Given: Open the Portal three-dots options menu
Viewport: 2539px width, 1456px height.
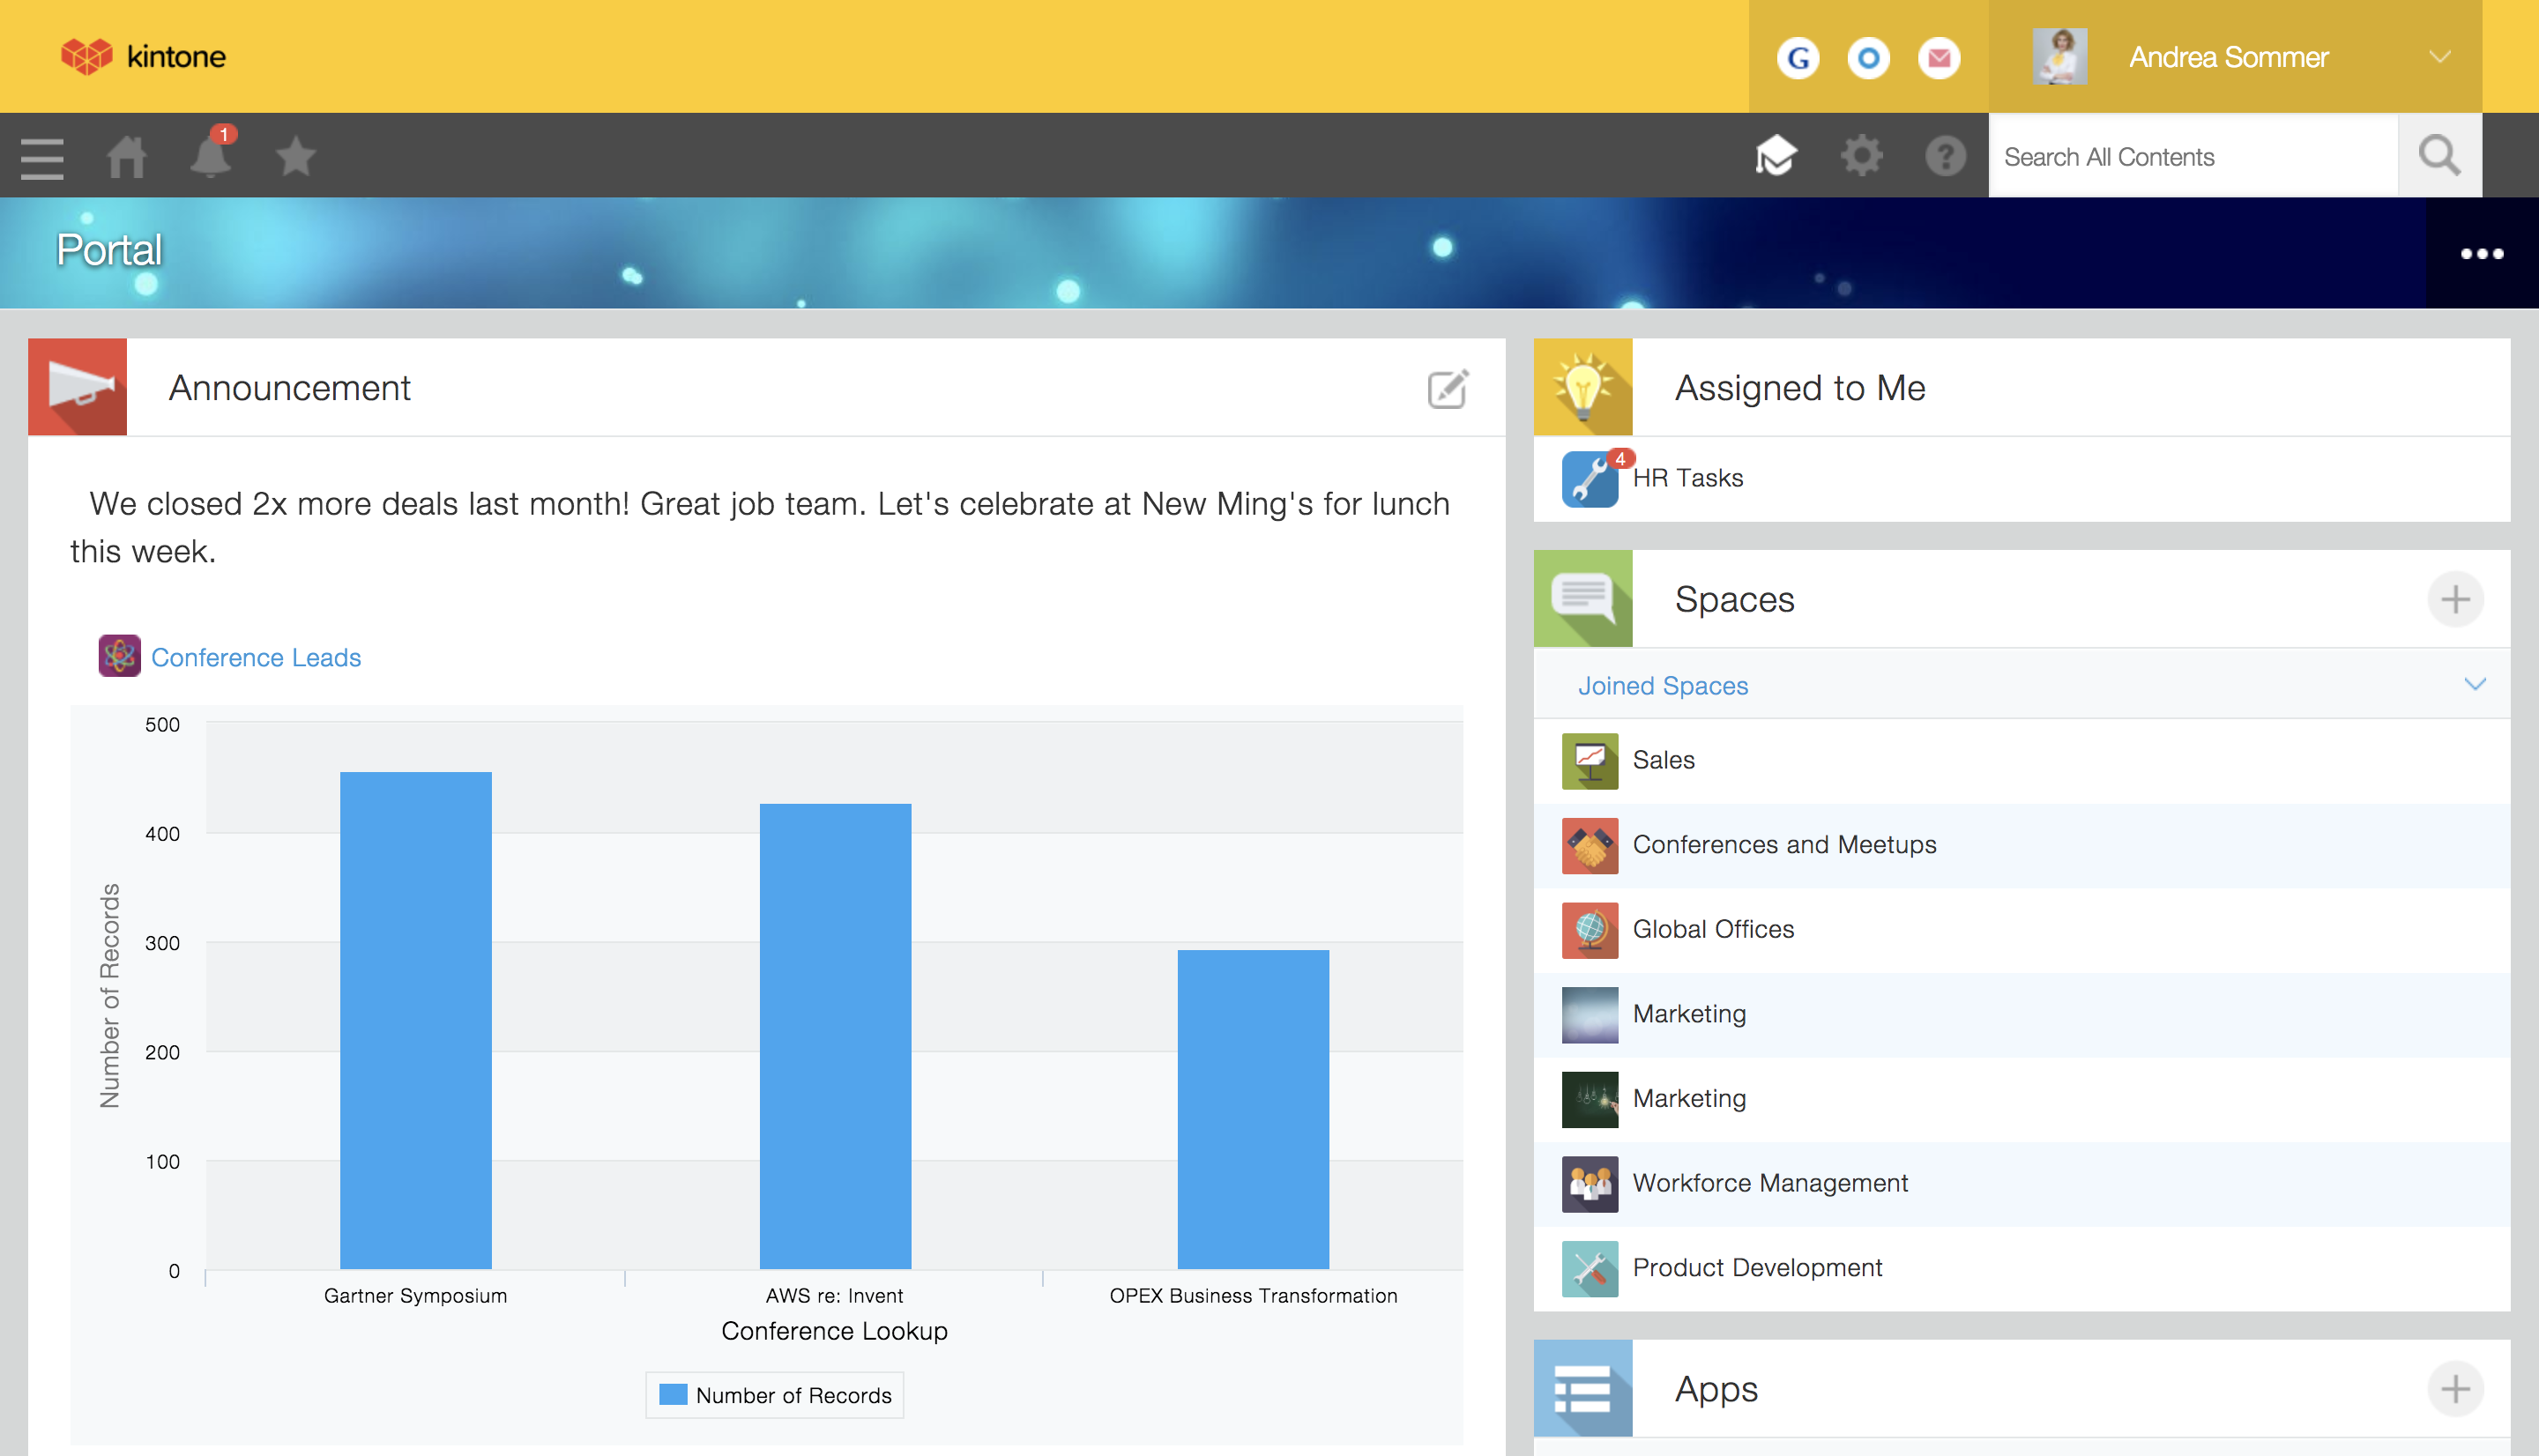Looking at the screenshot, I should pos(2481,254).
